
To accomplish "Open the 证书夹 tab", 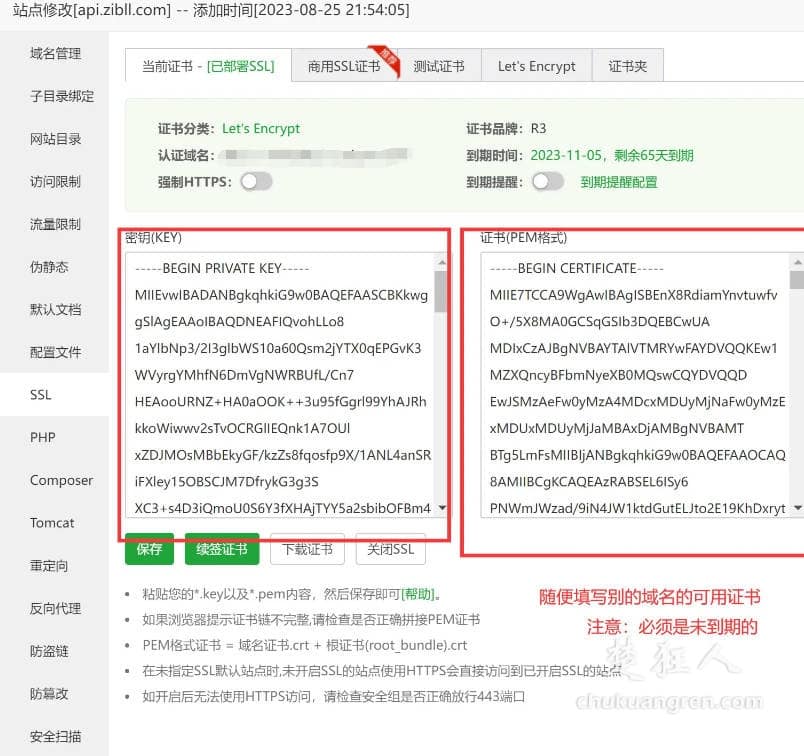I will coord(627,65).
